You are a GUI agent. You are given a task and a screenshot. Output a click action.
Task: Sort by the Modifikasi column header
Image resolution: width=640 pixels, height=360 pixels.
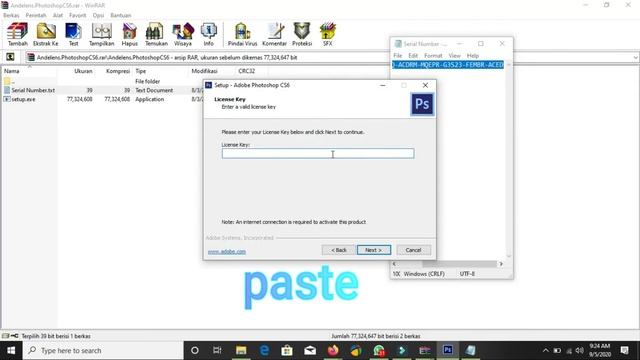(204, 71)
